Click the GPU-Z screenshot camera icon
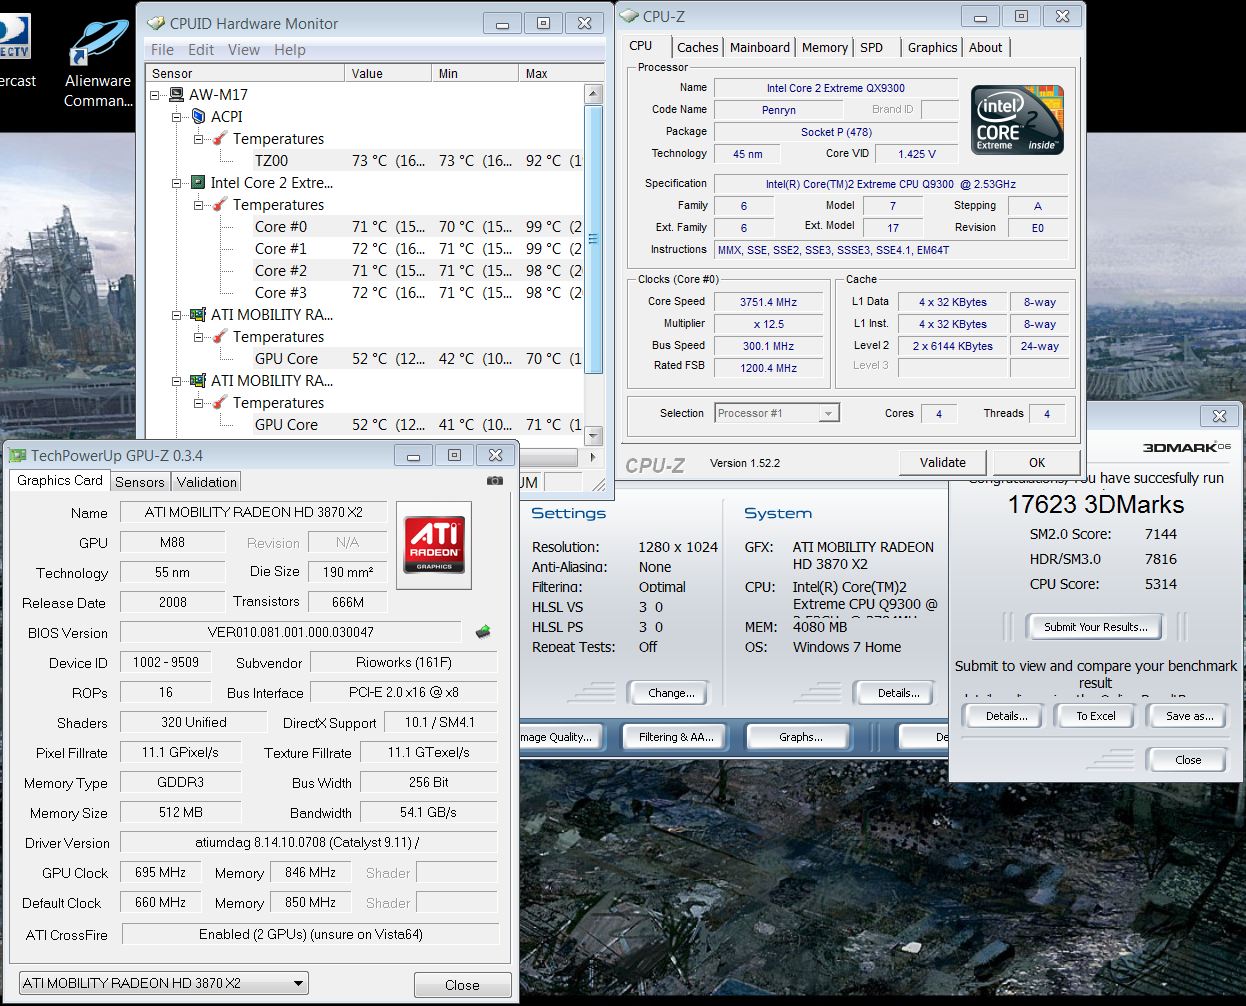Viewport: 1246px width, 1006px height. [x=495, y=481]
